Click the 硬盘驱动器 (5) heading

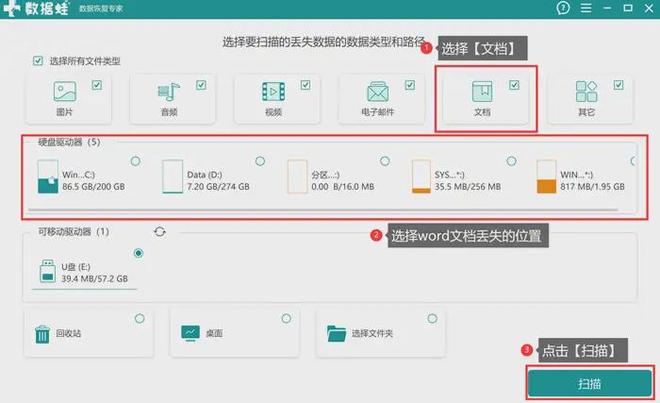(x=69, y=142)
